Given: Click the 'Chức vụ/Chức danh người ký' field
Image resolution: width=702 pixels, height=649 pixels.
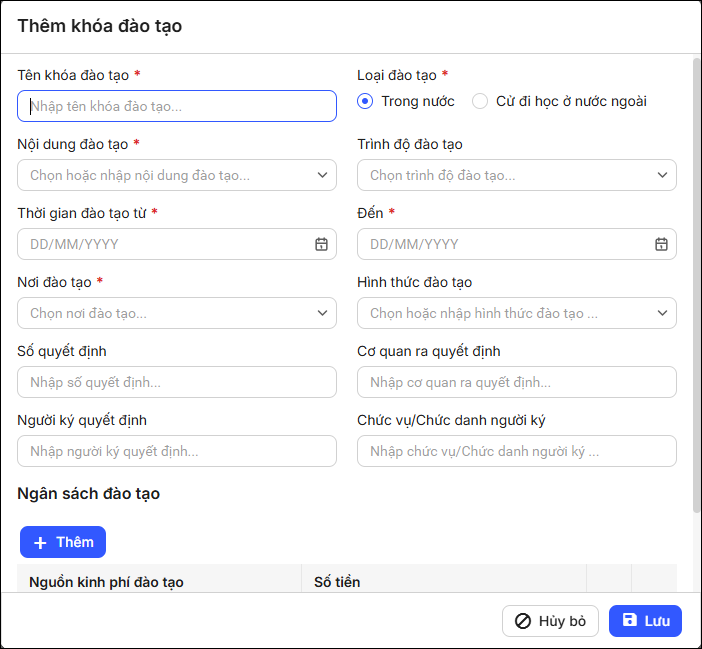Looking at the screenshot, I should pyautogui.click(x=516, y=451).
